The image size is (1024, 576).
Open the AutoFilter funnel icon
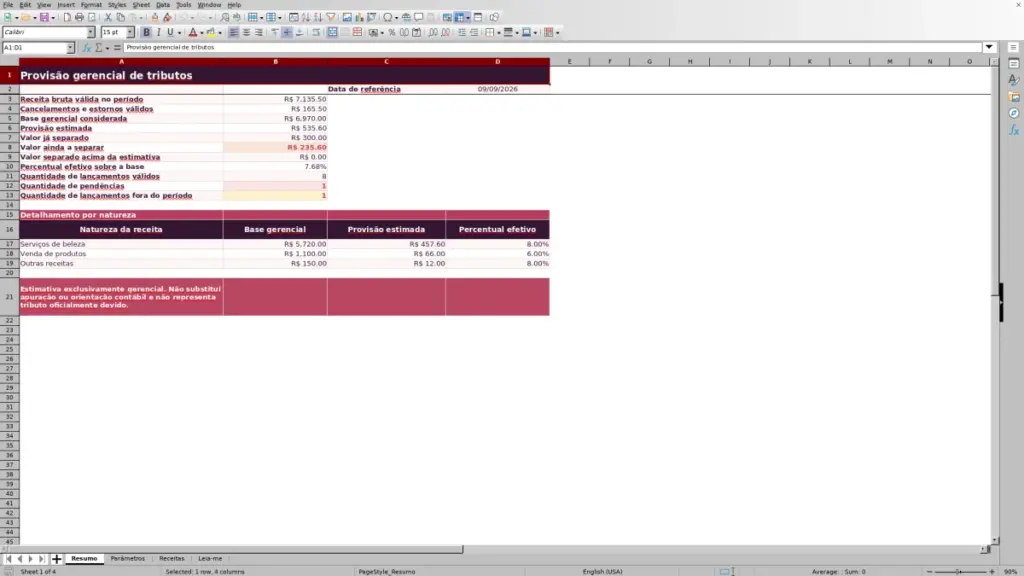point(330,18)
